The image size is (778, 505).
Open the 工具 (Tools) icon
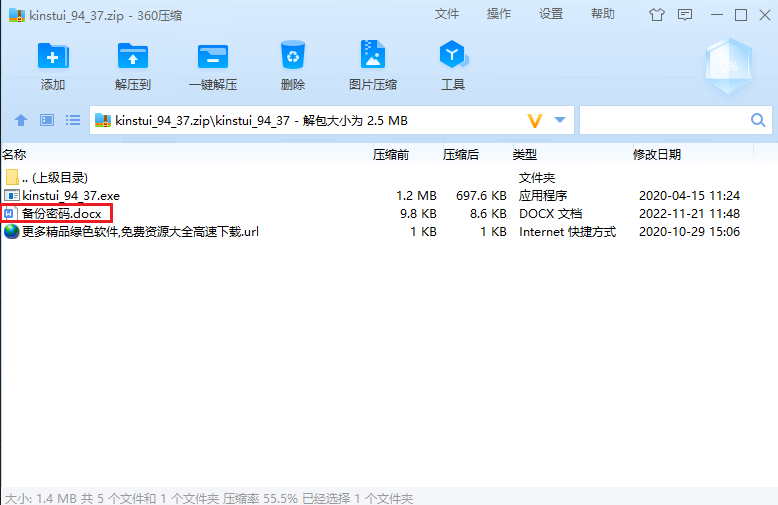click(x=453, y=56)
